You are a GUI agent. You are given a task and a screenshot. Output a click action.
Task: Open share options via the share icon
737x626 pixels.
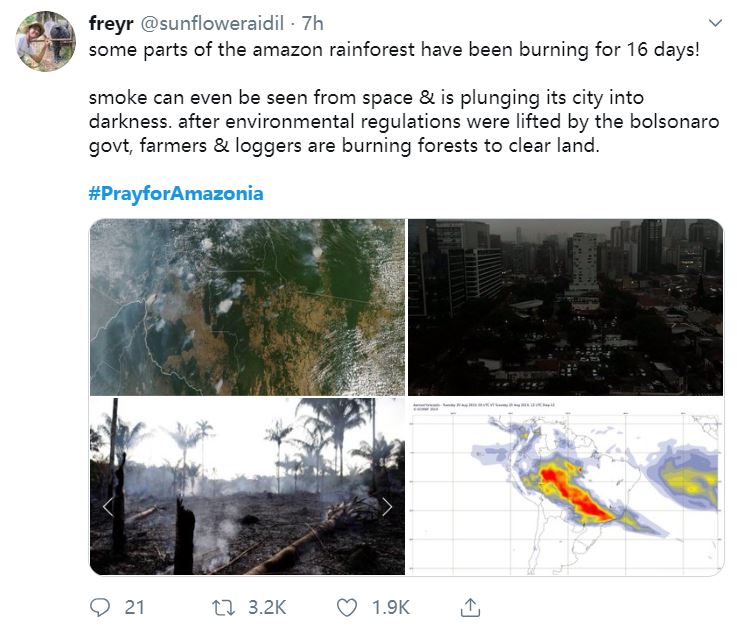point(470,607)
